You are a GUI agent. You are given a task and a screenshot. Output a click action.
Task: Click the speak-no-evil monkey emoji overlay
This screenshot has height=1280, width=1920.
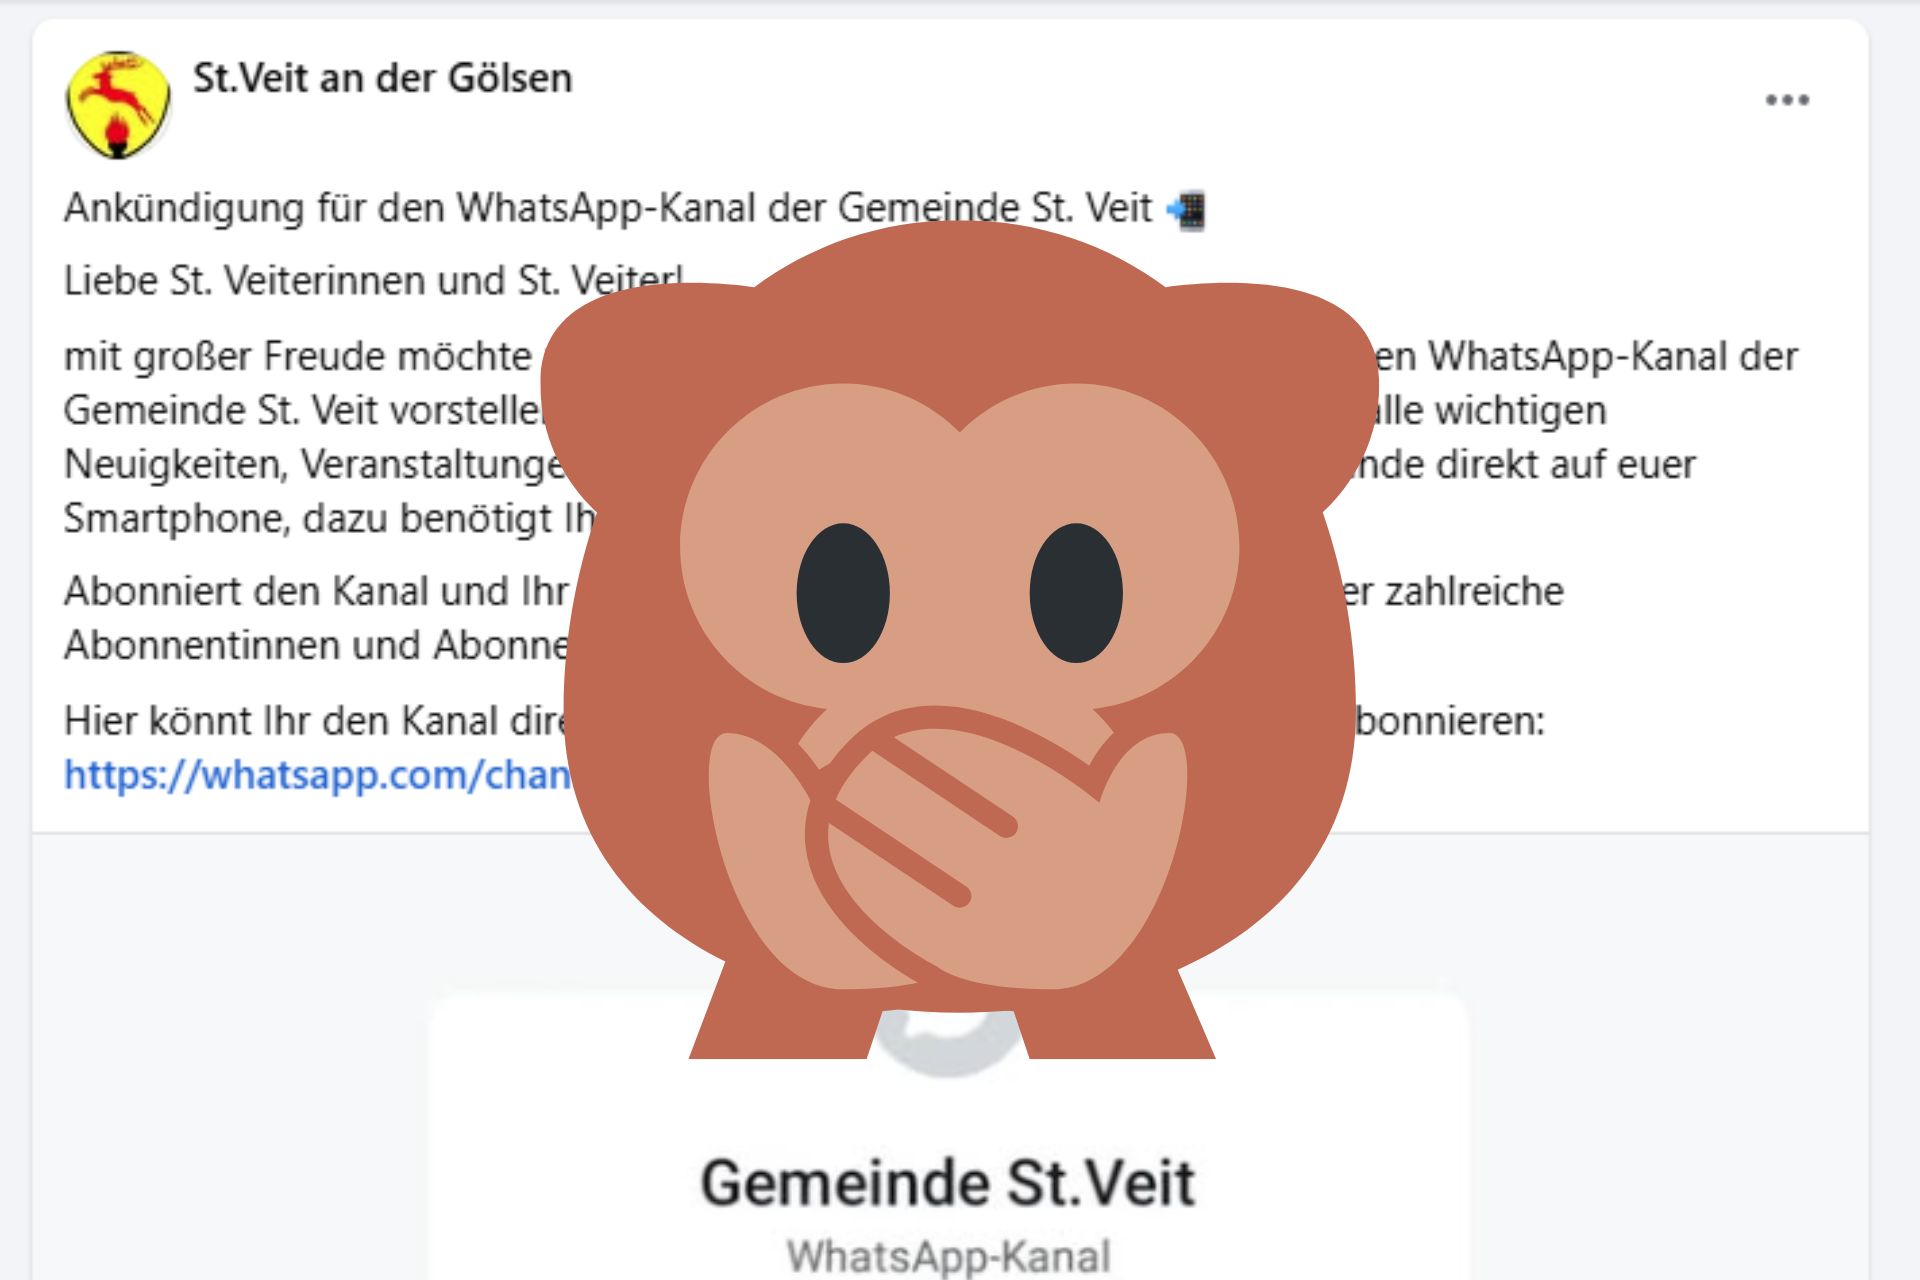coord(958,640)
